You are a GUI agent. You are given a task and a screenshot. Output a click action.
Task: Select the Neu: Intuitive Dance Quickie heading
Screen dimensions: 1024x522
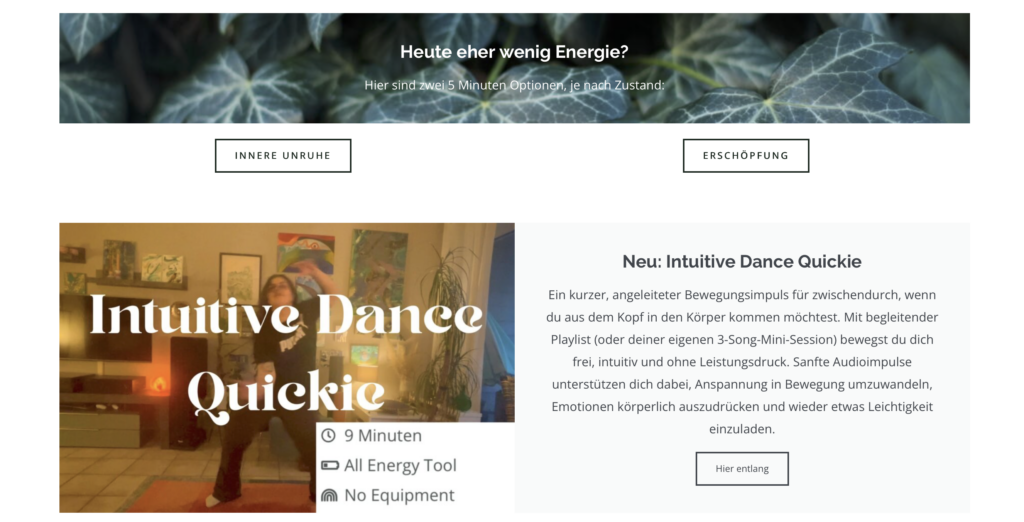click(x=742, y=261)
